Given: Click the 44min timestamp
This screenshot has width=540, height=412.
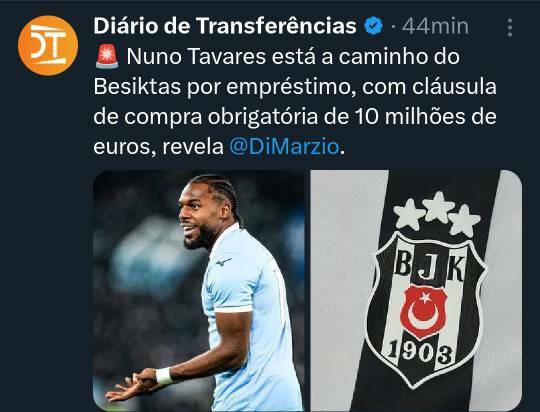Looking at the screenshot, I should pos(435,26).
